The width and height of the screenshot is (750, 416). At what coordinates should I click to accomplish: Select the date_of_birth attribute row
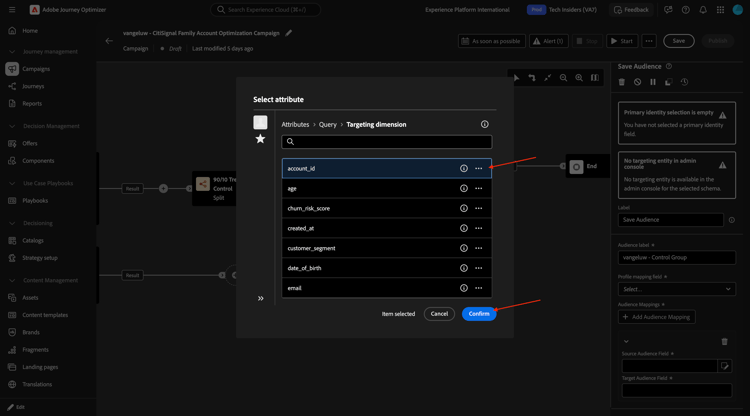click(x=386, y=268)
